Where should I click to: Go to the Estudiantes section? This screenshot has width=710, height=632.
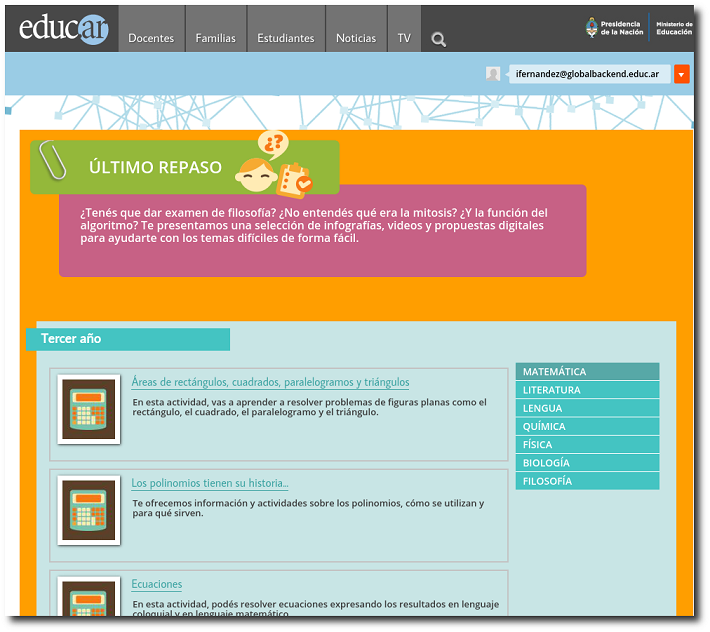tap(285, 38)
